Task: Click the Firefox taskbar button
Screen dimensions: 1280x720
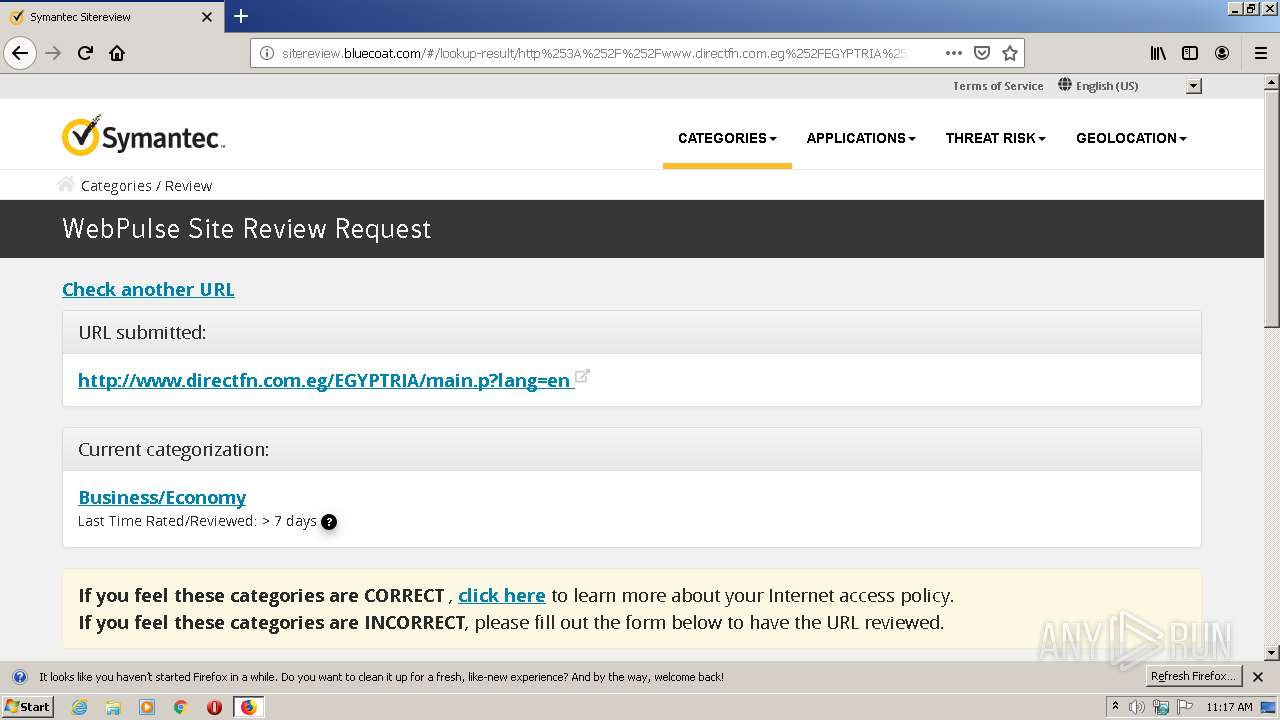Action: [x=248, y=707]
